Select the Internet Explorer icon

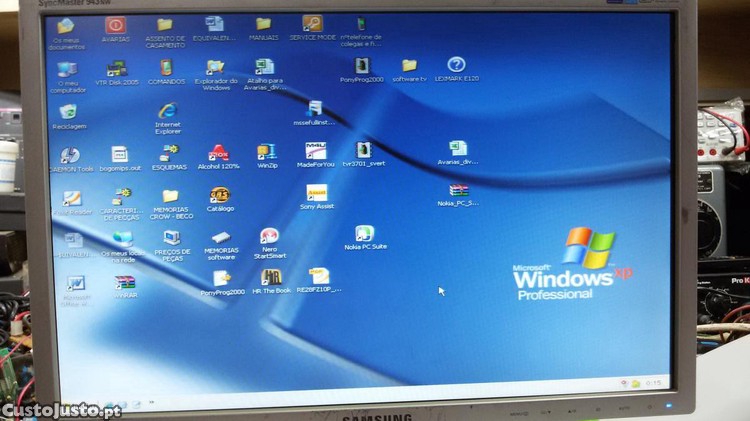pos(168,111)
